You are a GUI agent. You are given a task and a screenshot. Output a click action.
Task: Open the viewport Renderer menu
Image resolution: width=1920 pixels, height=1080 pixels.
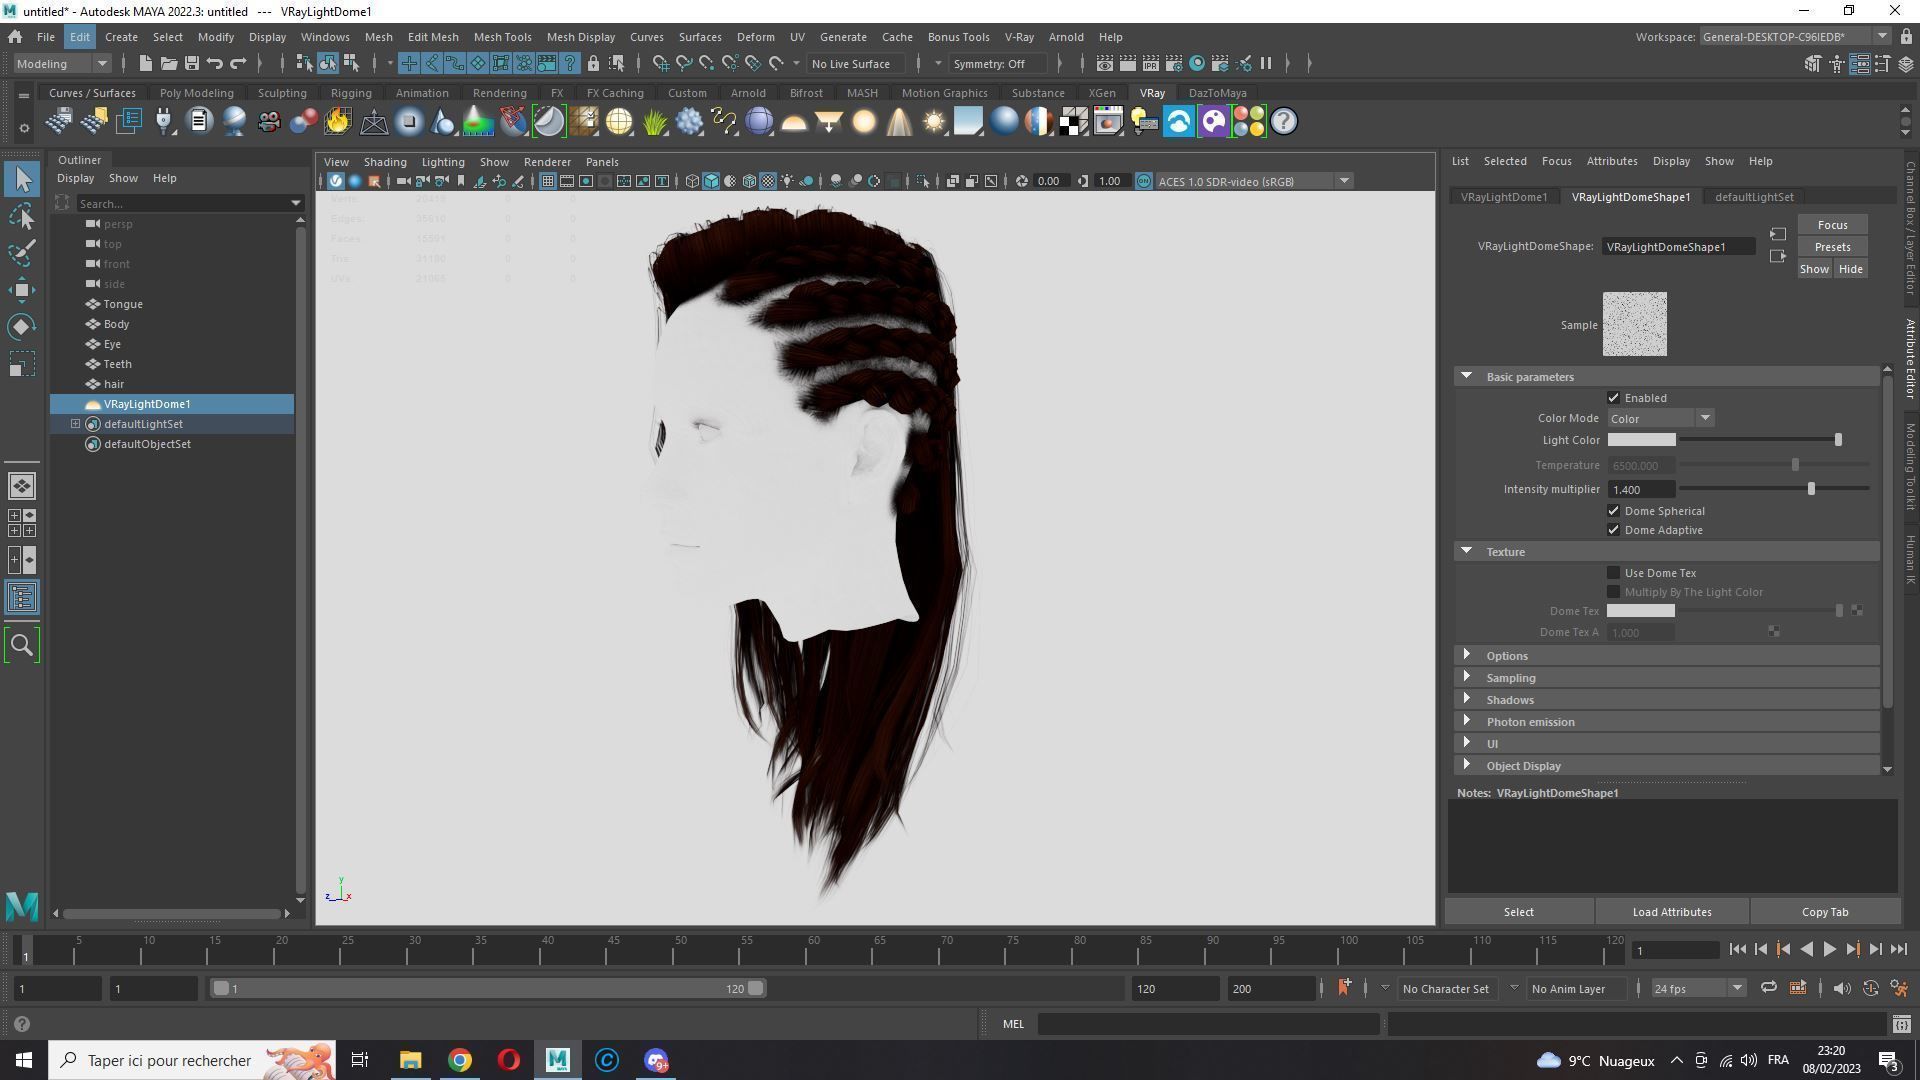[x=547, y=162]
